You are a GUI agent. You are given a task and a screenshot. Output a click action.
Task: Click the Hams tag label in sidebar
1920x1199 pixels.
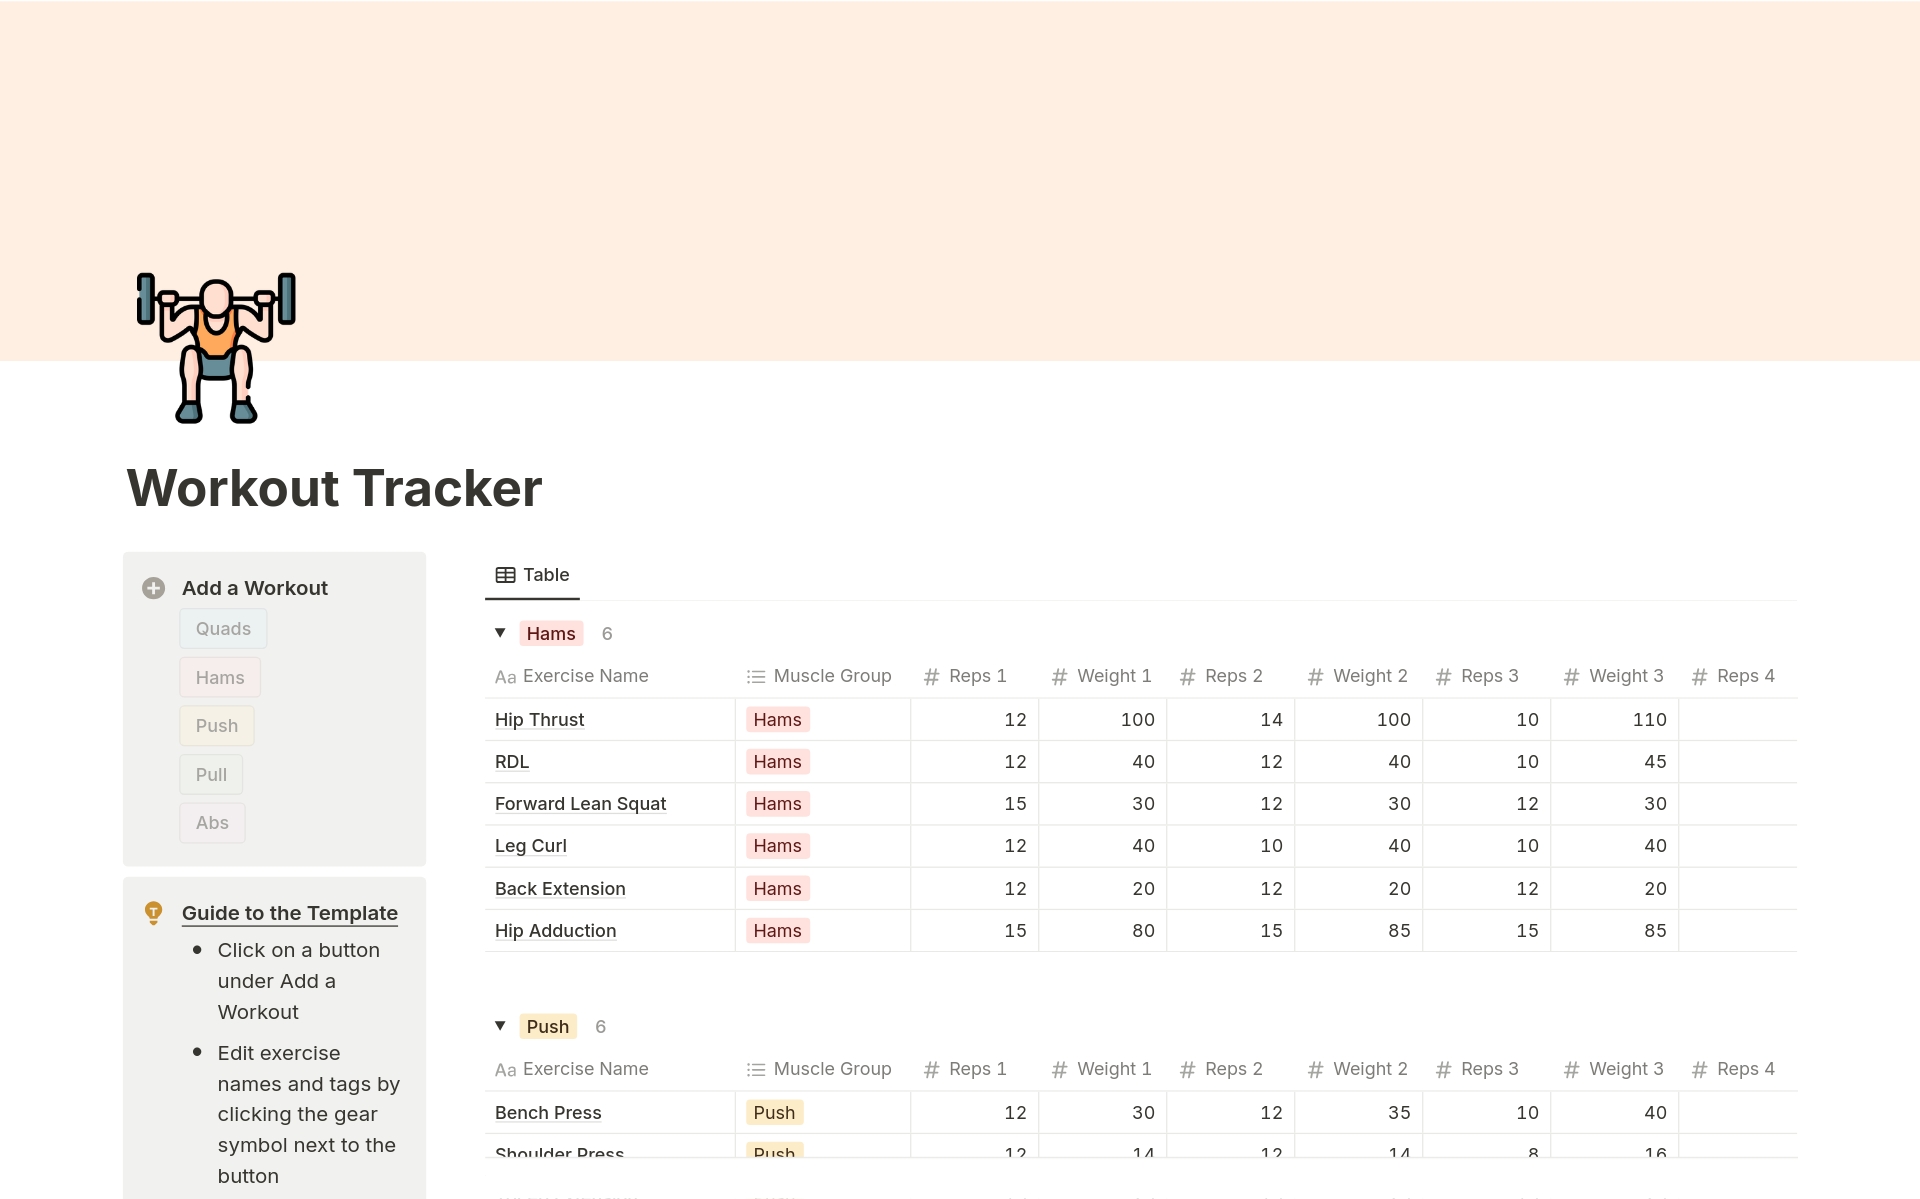click(220, 677)
